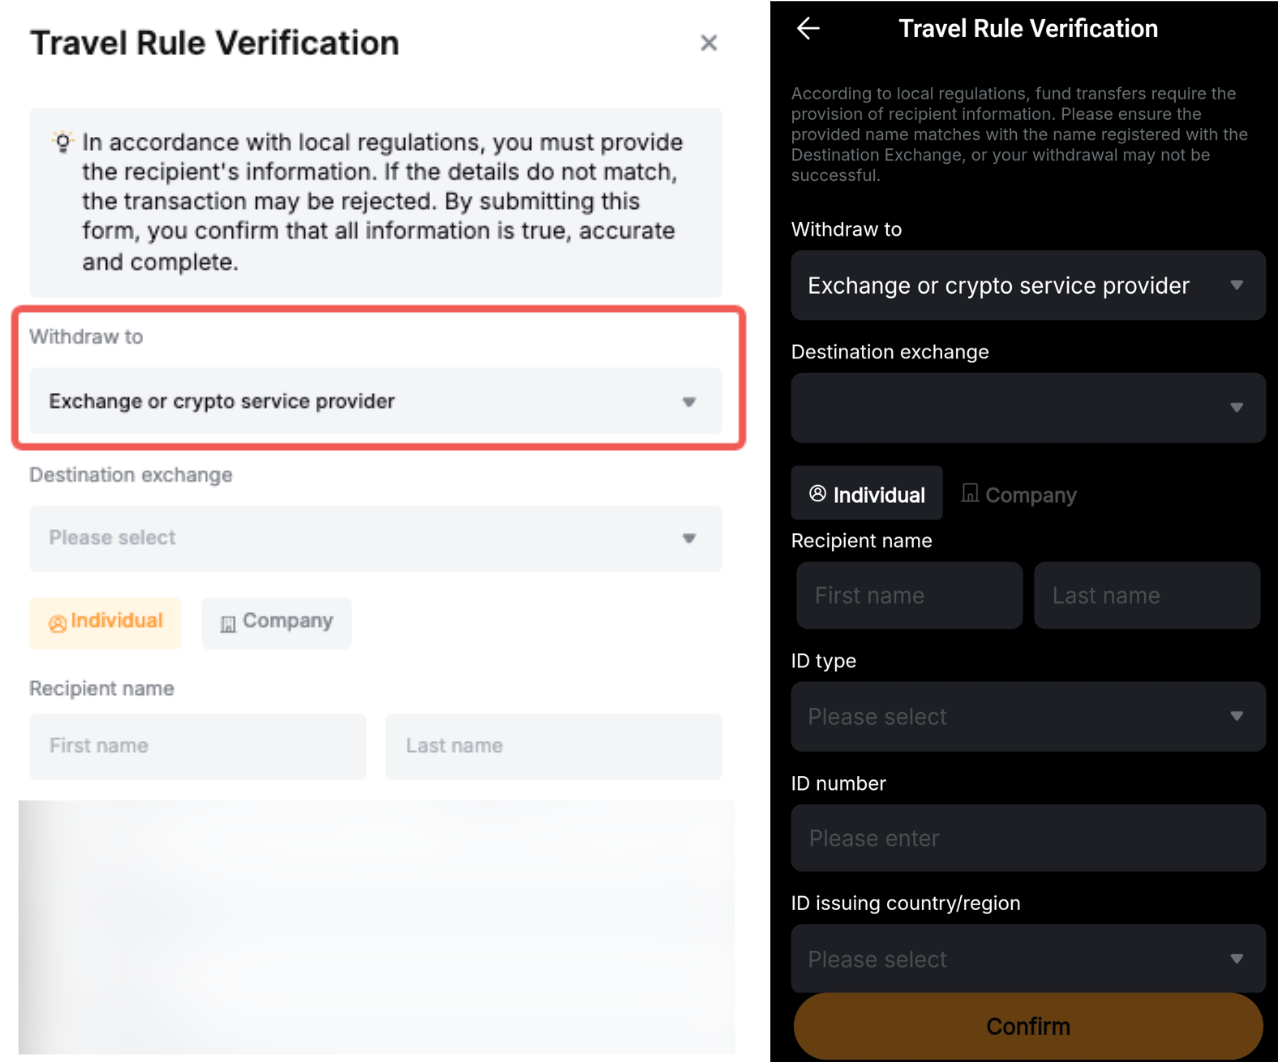1278x1062 pixels.
Task: Focus the dark panel First name field
Action: (909, 596)
